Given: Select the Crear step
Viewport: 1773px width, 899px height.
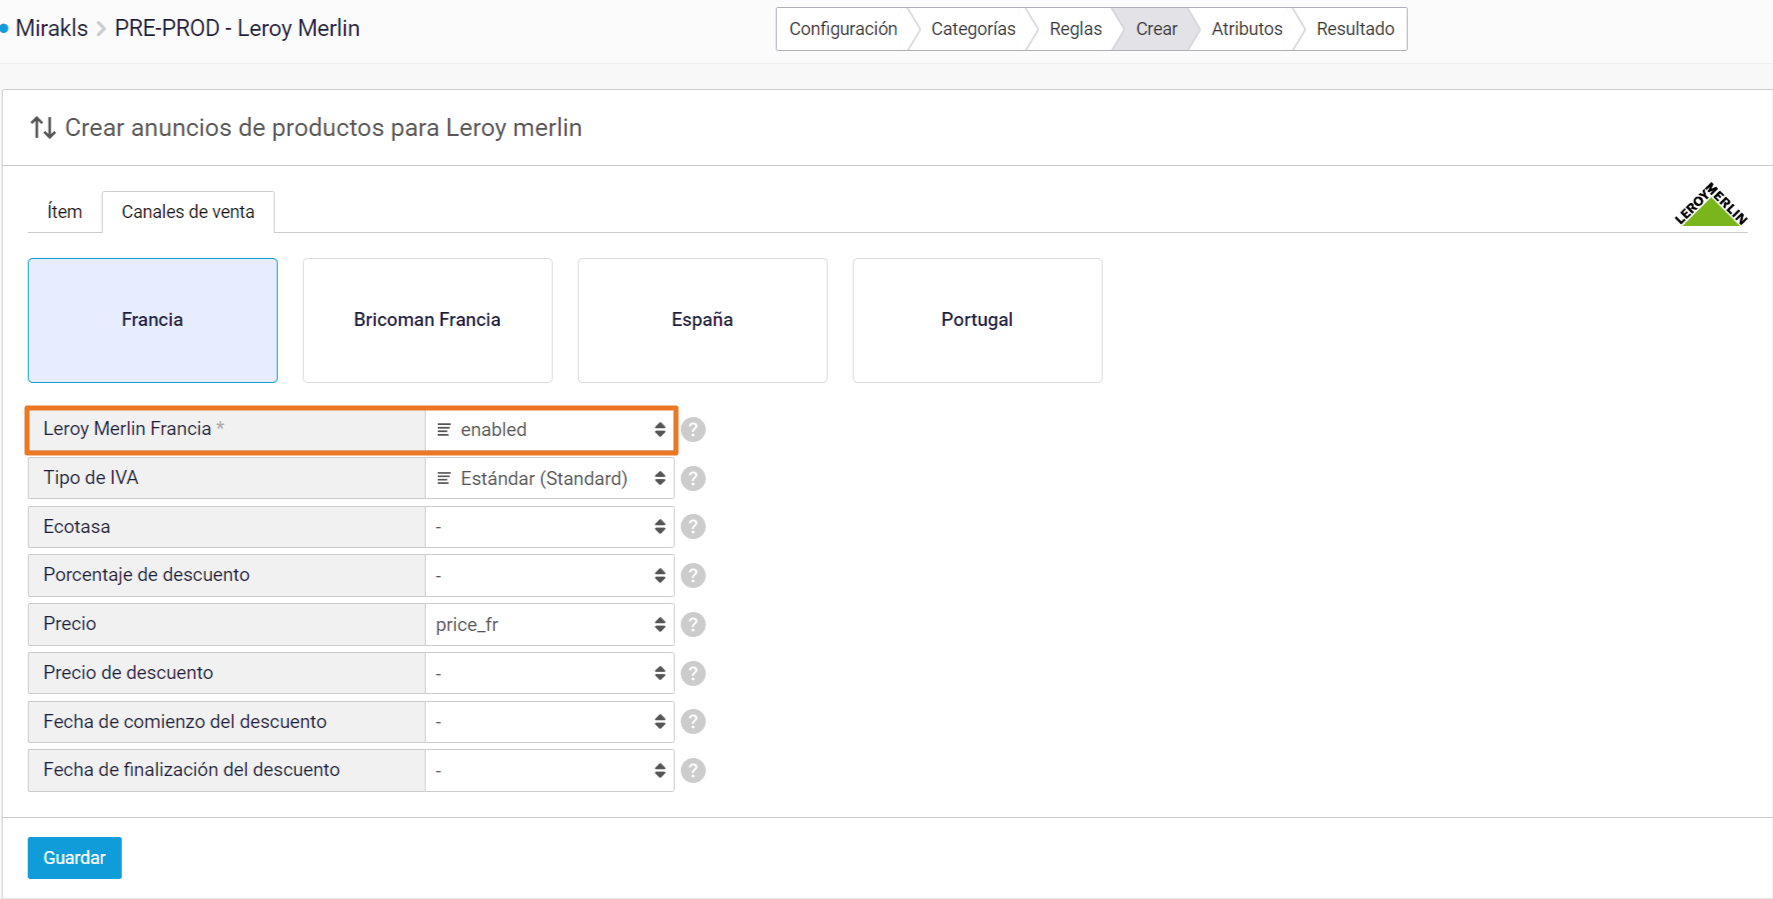Looking at the screenshot, I should coord(1156,29).
